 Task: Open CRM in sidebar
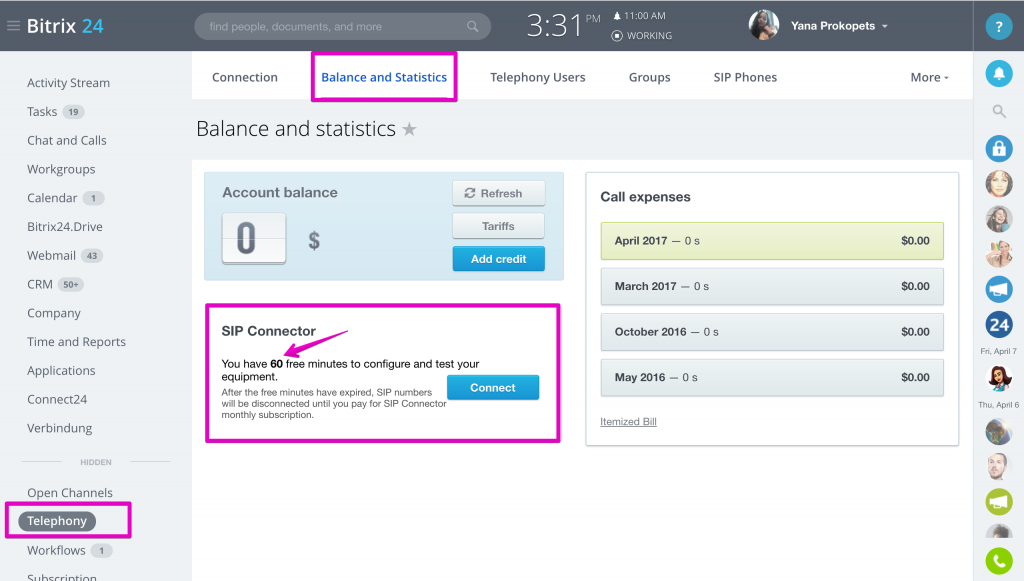pos(40,284)
